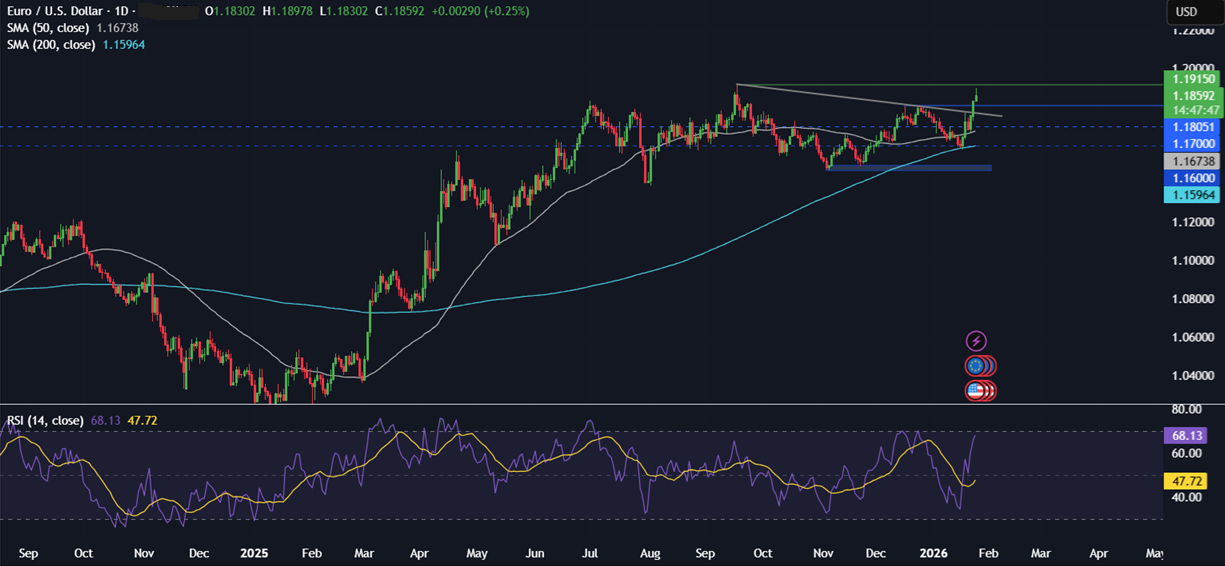
Task: Click the purple lightning bolt event icon
Action: (x=976, y=341)
